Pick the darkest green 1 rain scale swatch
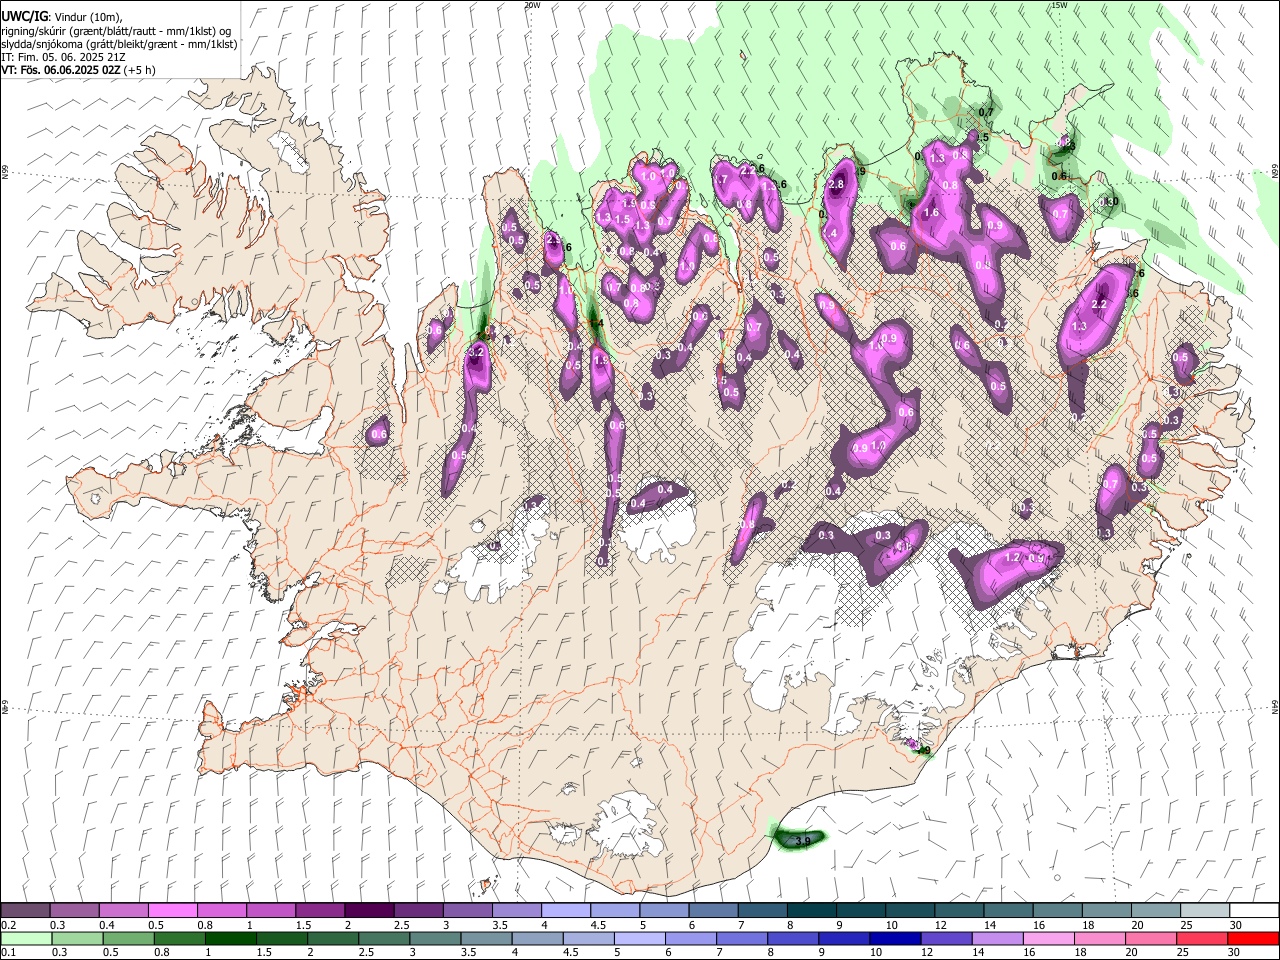Screen dimensions: 1280x960 (x=230, y=938)
